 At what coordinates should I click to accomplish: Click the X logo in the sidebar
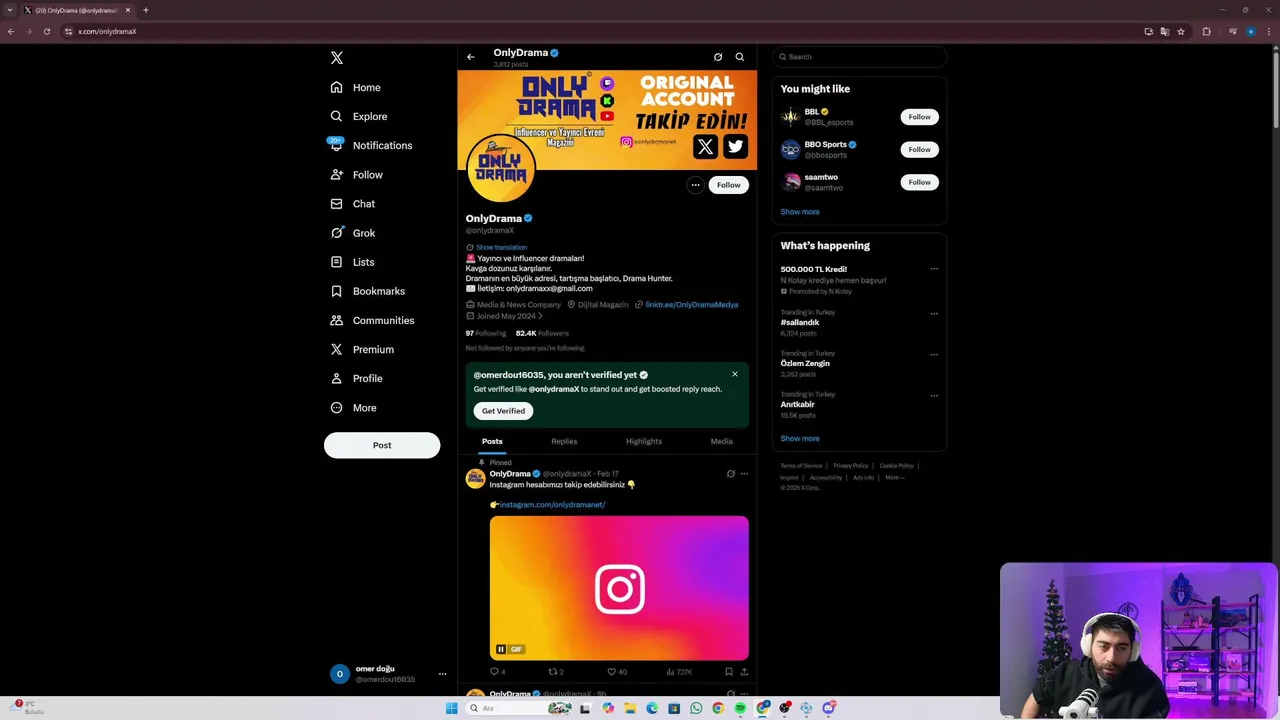(x=337, y=58)
